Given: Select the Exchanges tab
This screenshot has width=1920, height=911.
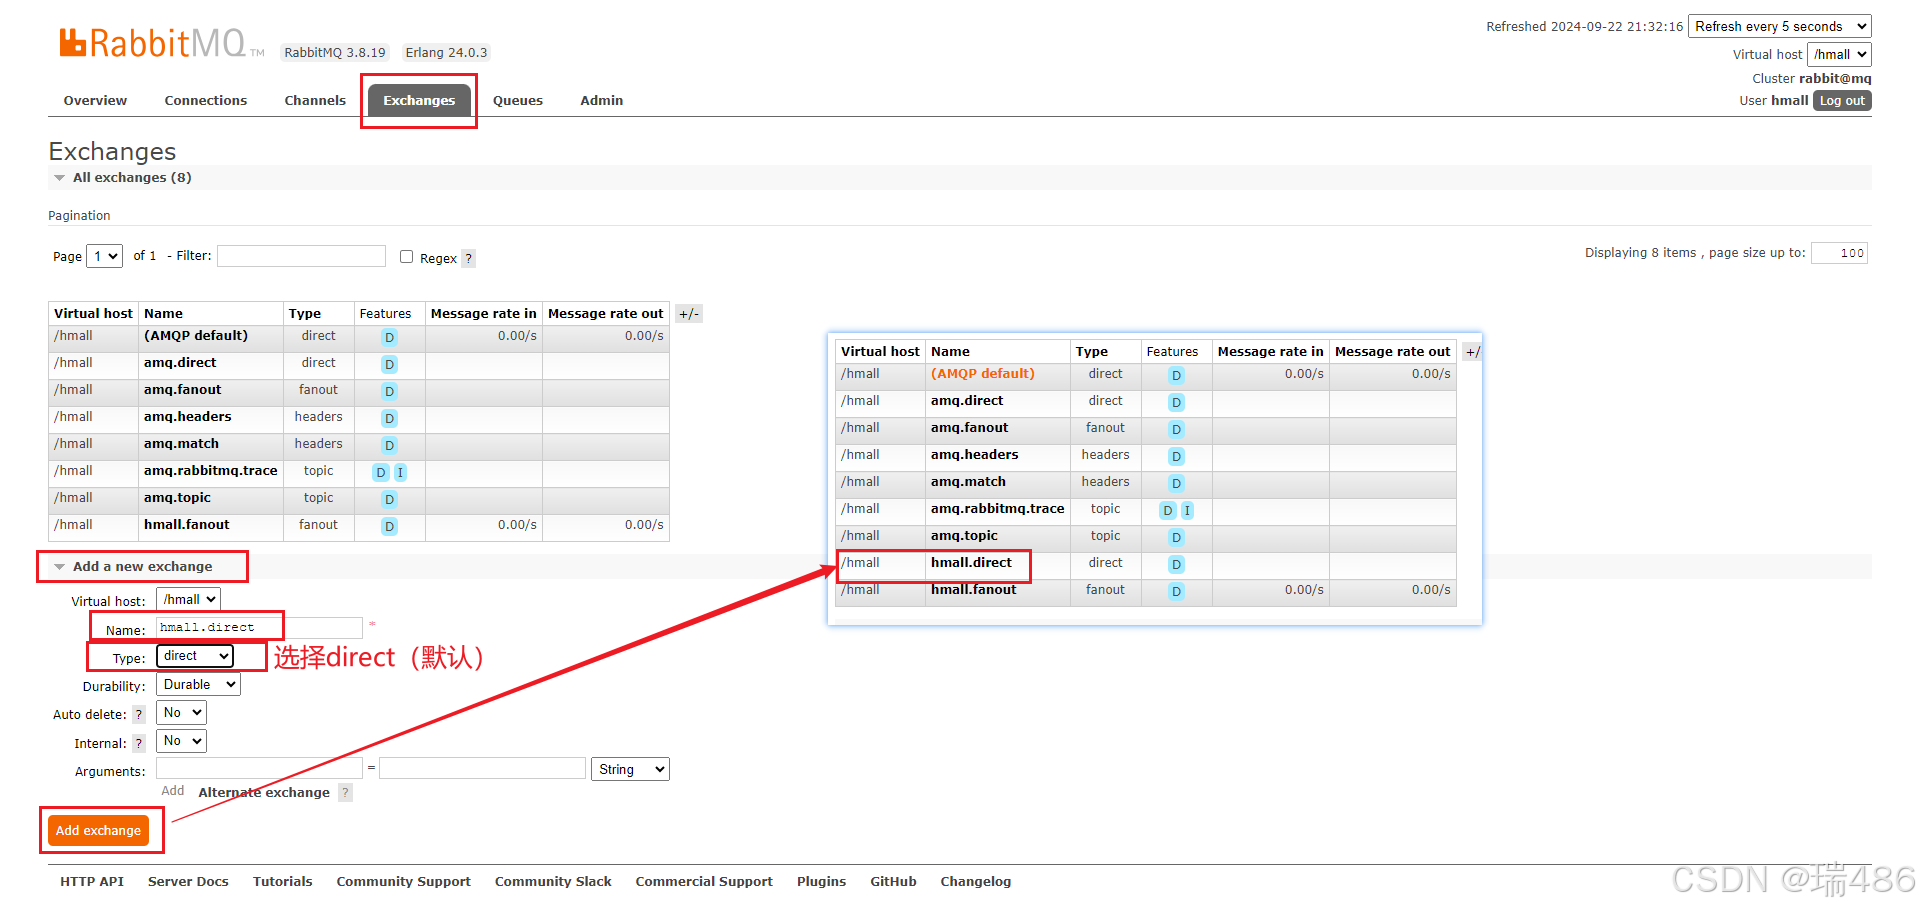Looking at the screenshot, I should [419, 101].
